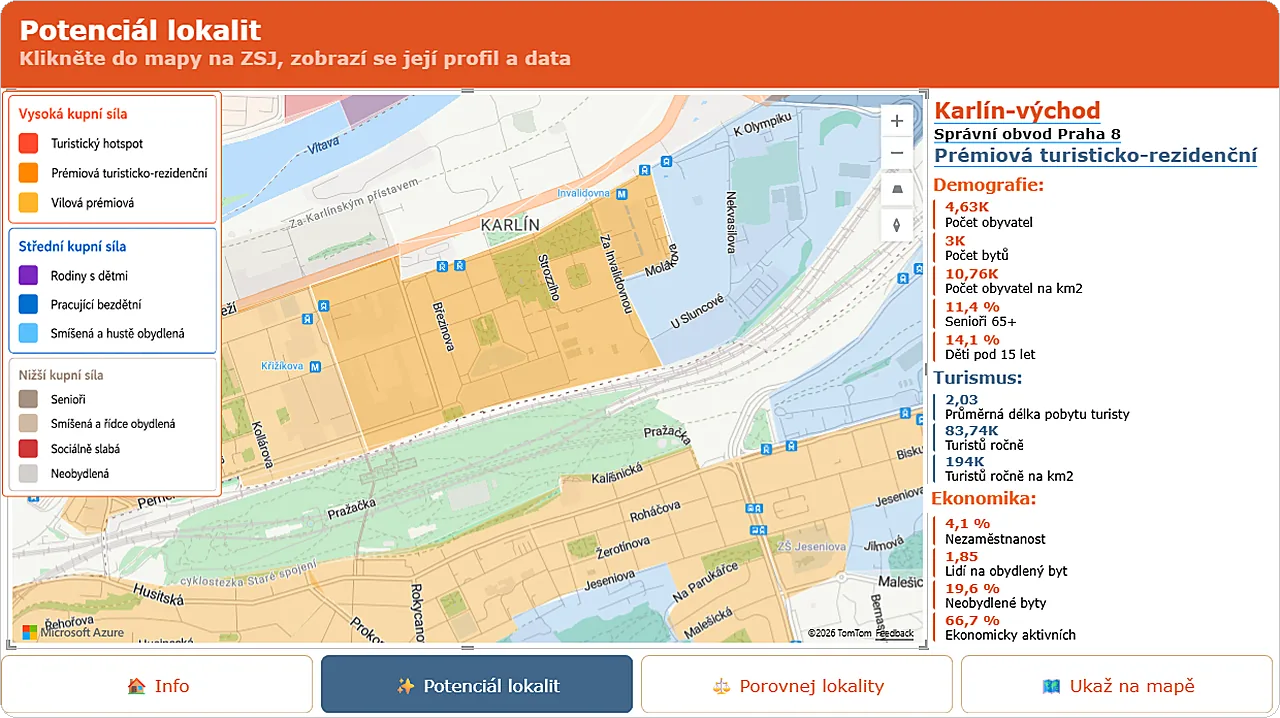
Task: Click the Rodiny s dětmi purple swatch
Action: [28, 275]
